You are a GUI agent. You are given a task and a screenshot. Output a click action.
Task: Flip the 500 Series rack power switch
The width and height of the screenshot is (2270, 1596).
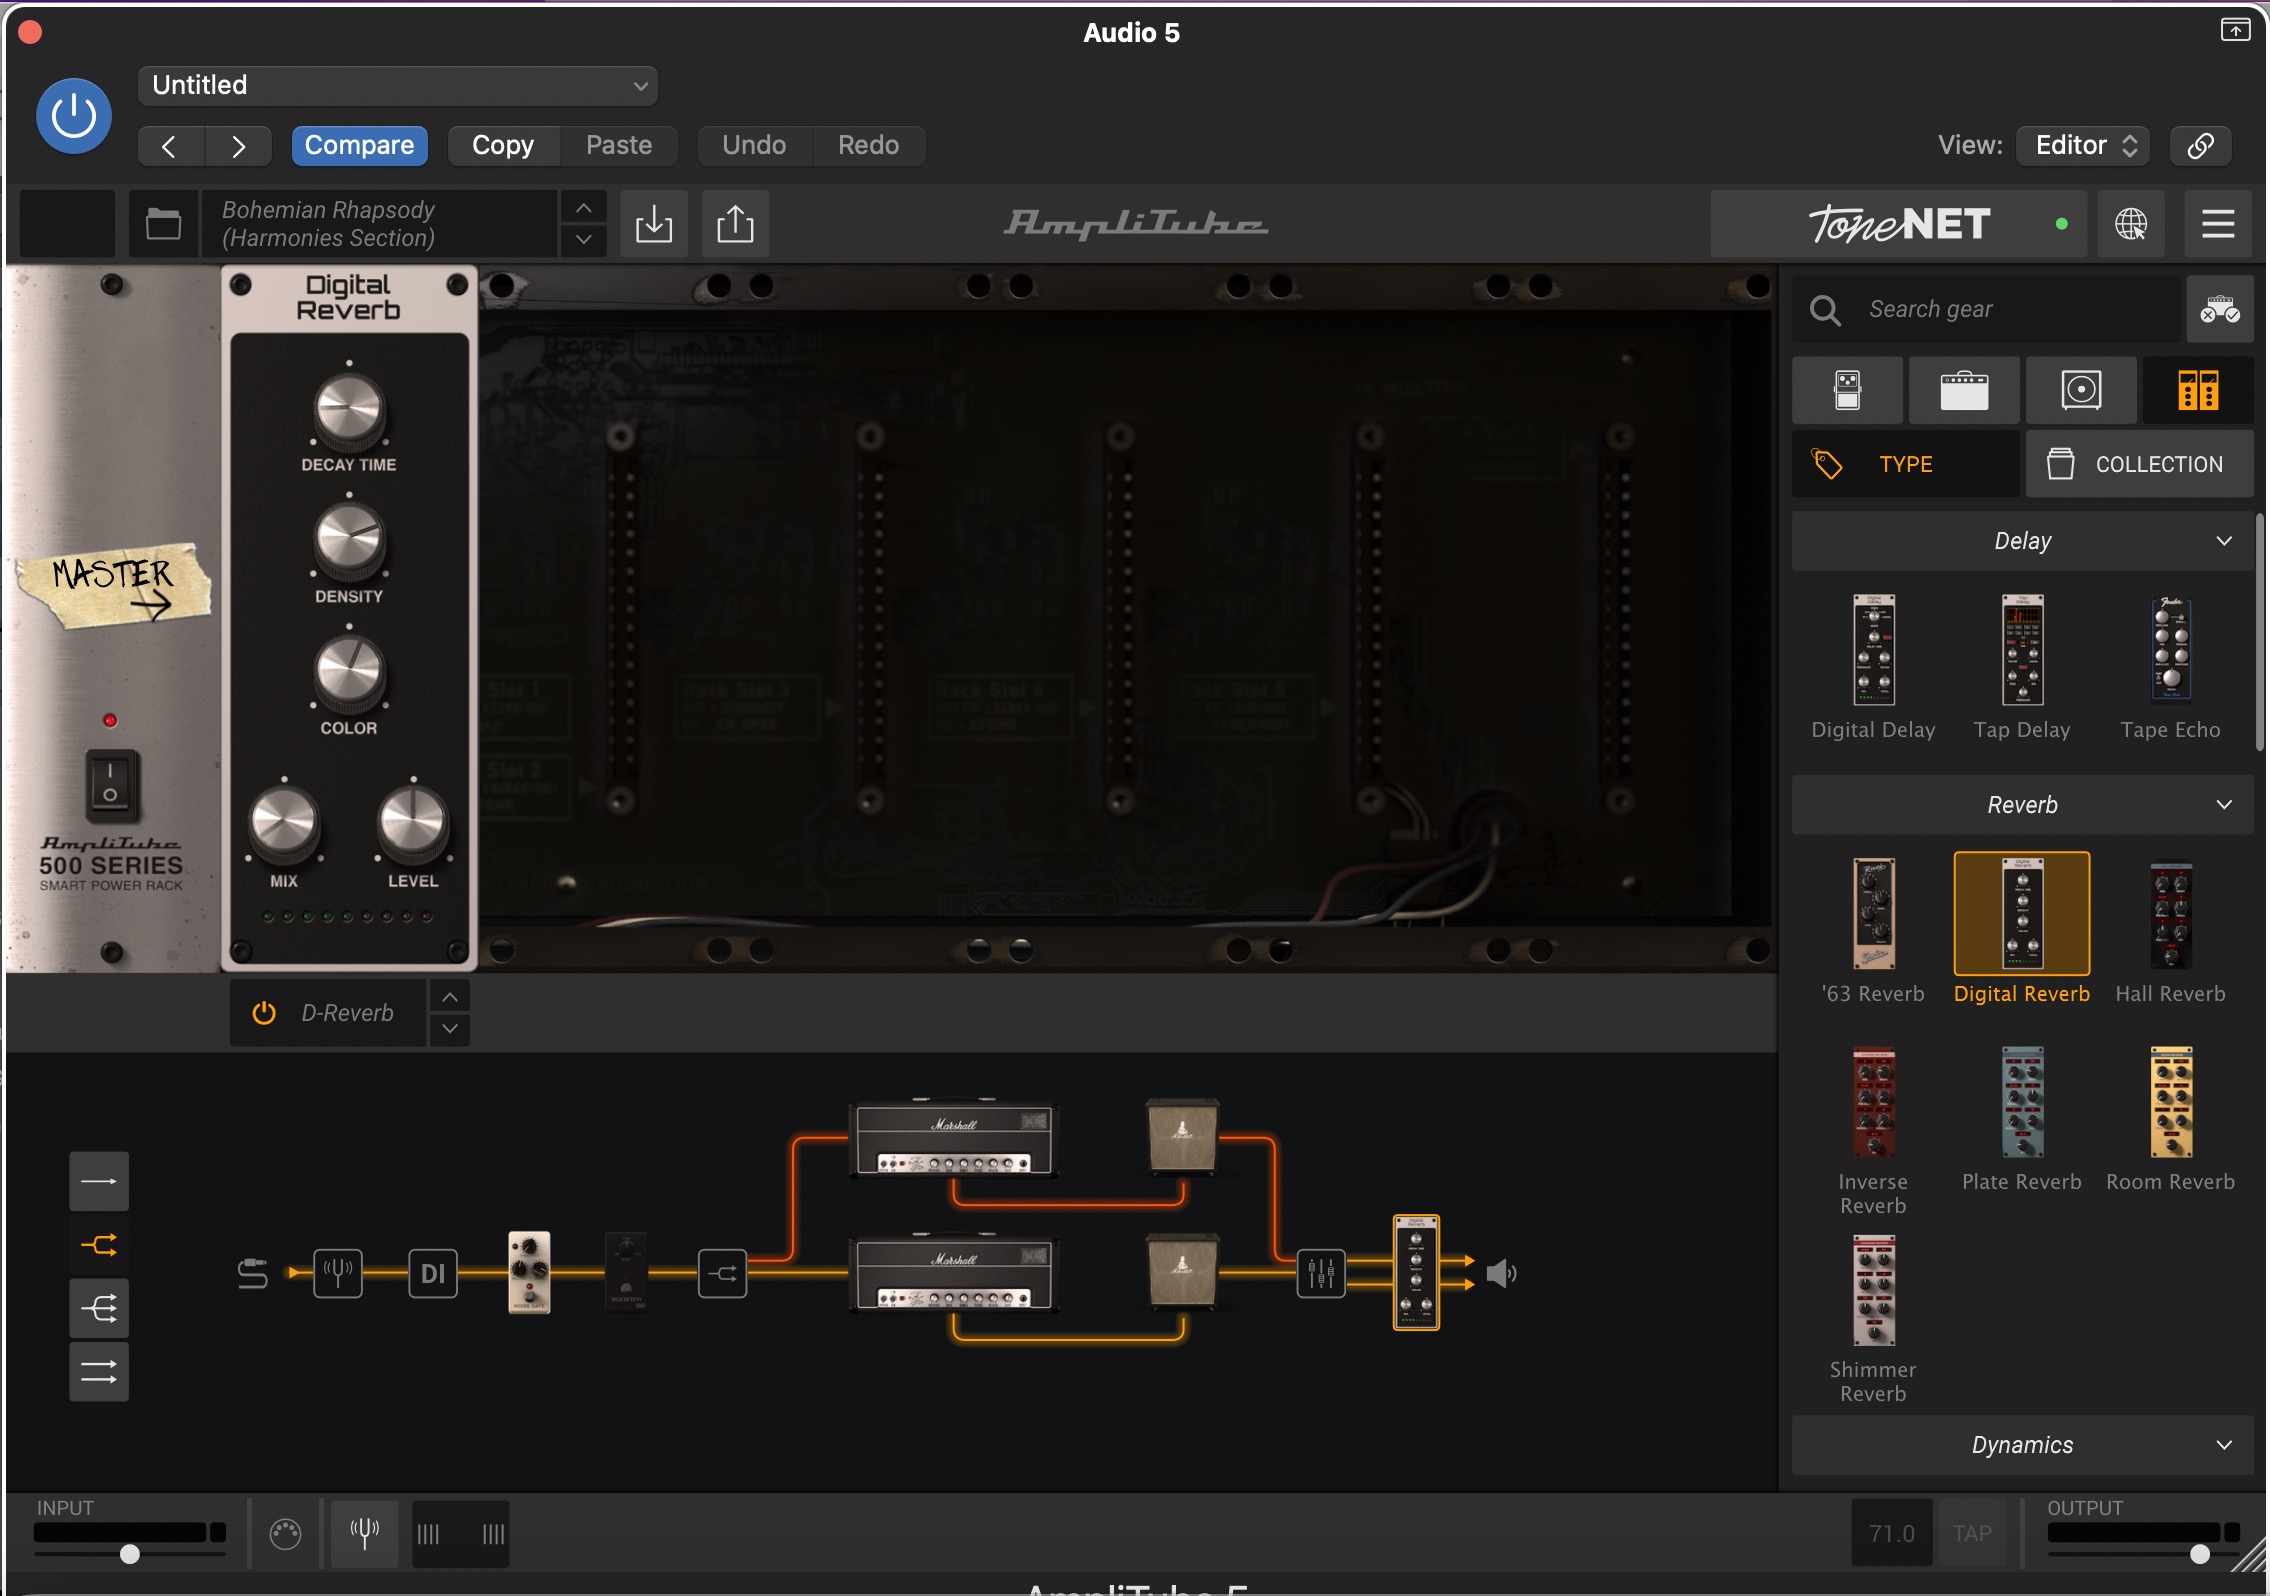(x=110, y=784)
